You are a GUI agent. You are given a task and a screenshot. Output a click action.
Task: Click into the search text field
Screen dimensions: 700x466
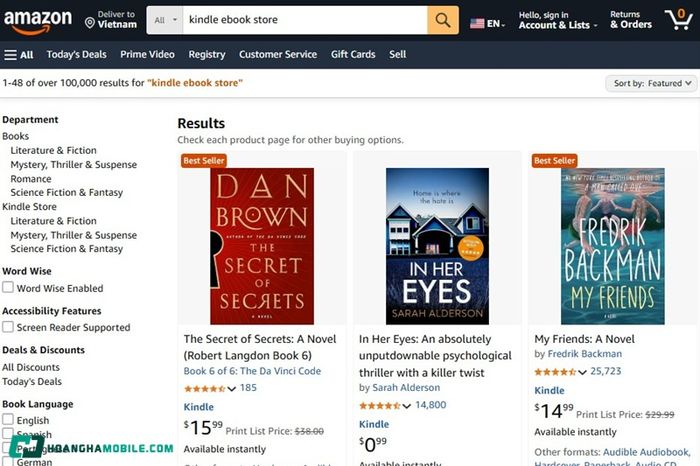pyautogui.click(x=300, y=20)
